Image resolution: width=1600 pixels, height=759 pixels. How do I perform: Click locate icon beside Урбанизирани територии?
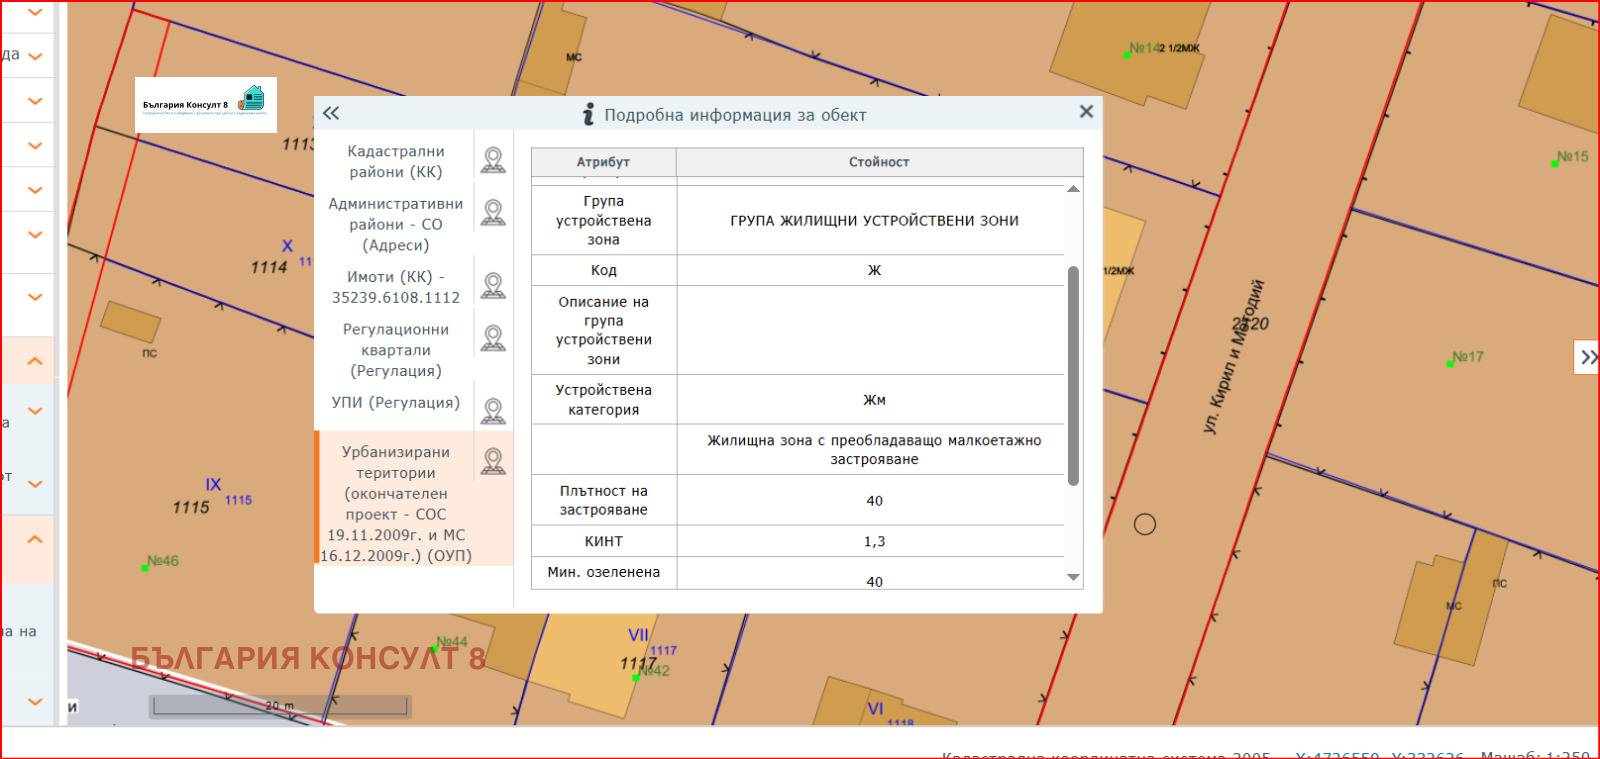tap(493, 461)
